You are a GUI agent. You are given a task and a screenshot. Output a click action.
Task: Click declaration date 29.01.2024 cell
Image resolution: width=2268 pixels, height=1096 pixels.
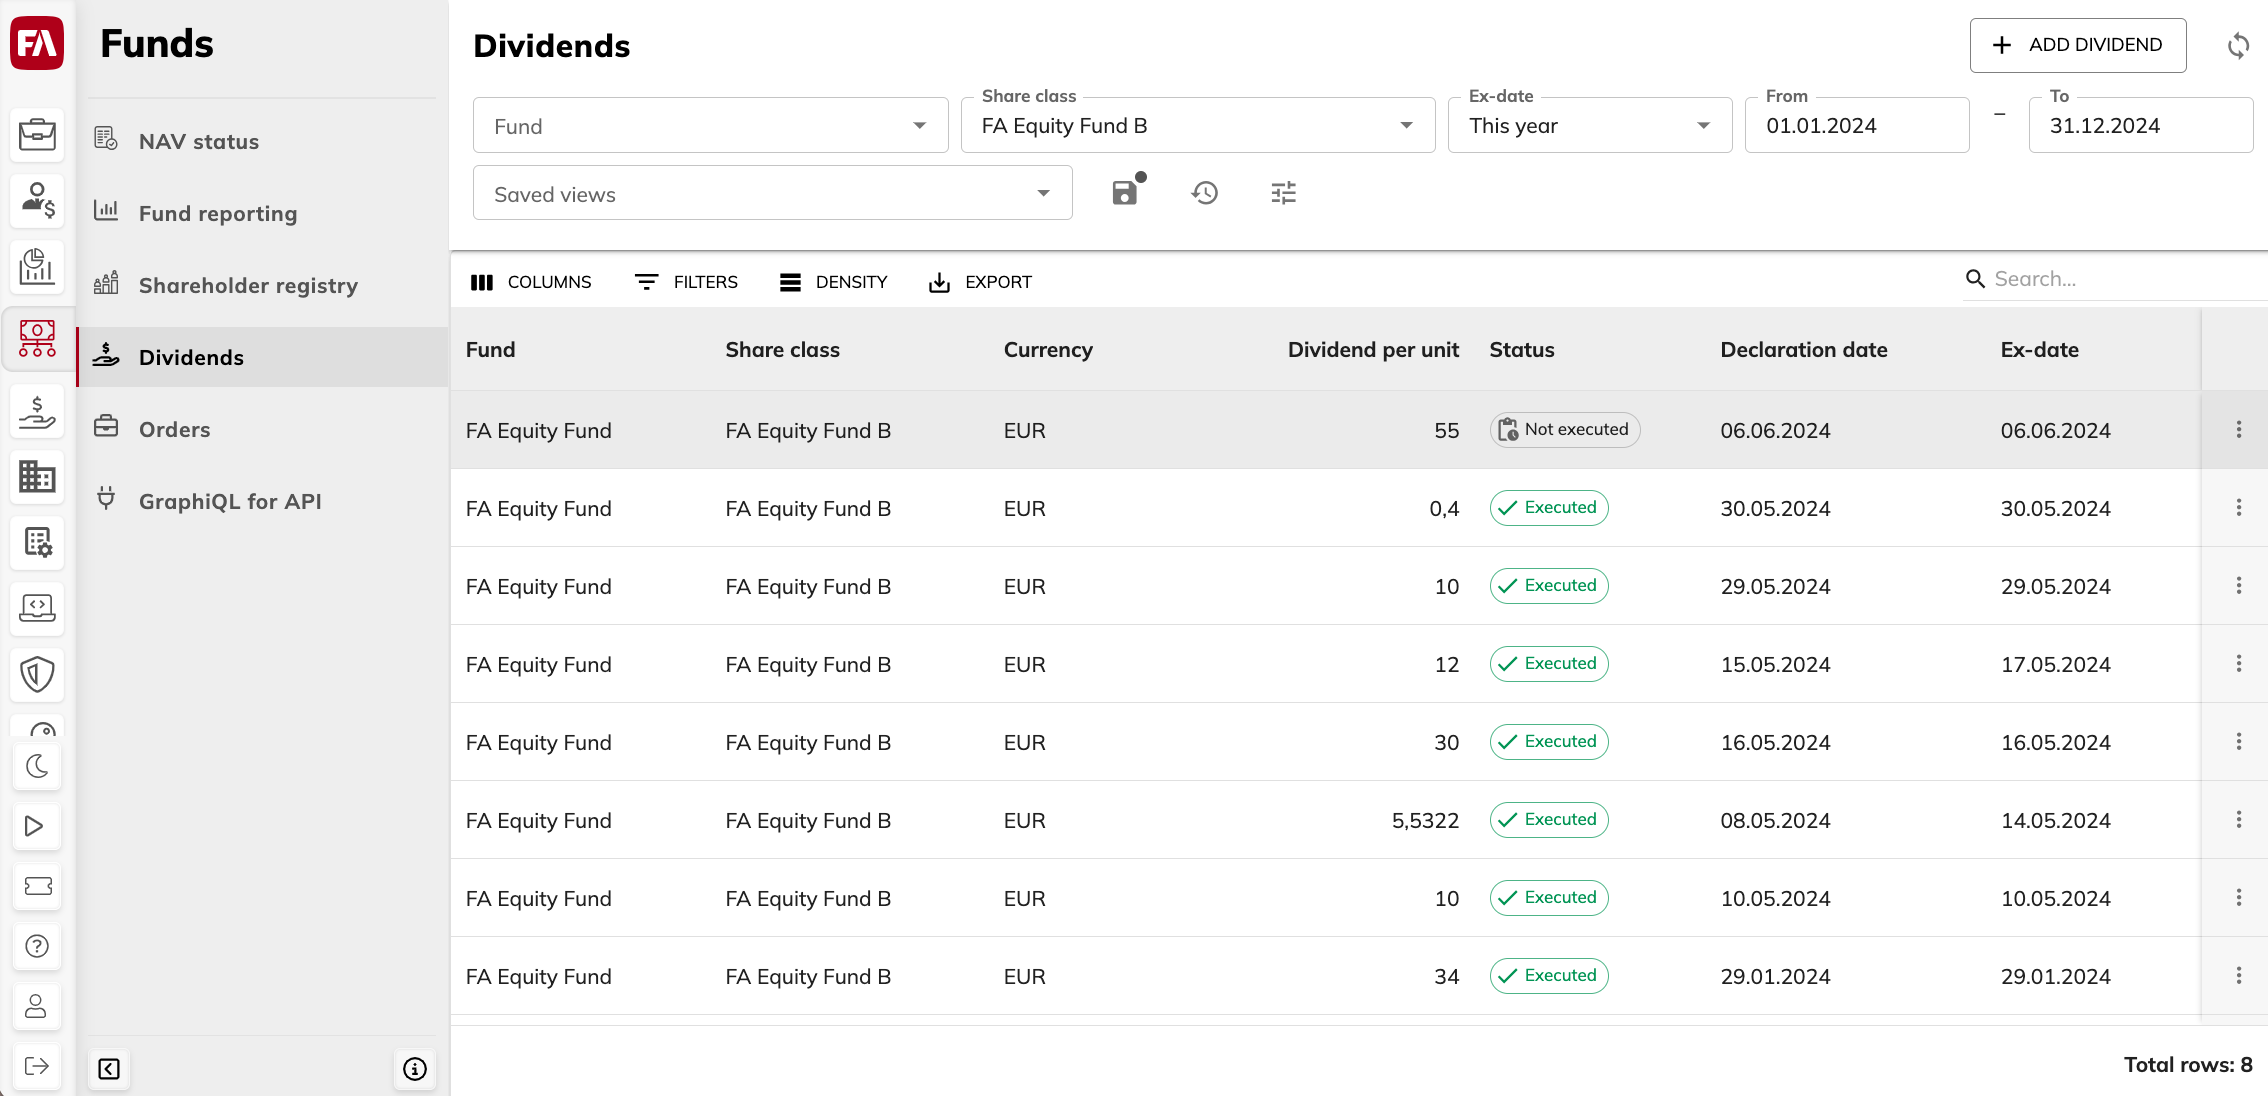tap(1775, 977)
